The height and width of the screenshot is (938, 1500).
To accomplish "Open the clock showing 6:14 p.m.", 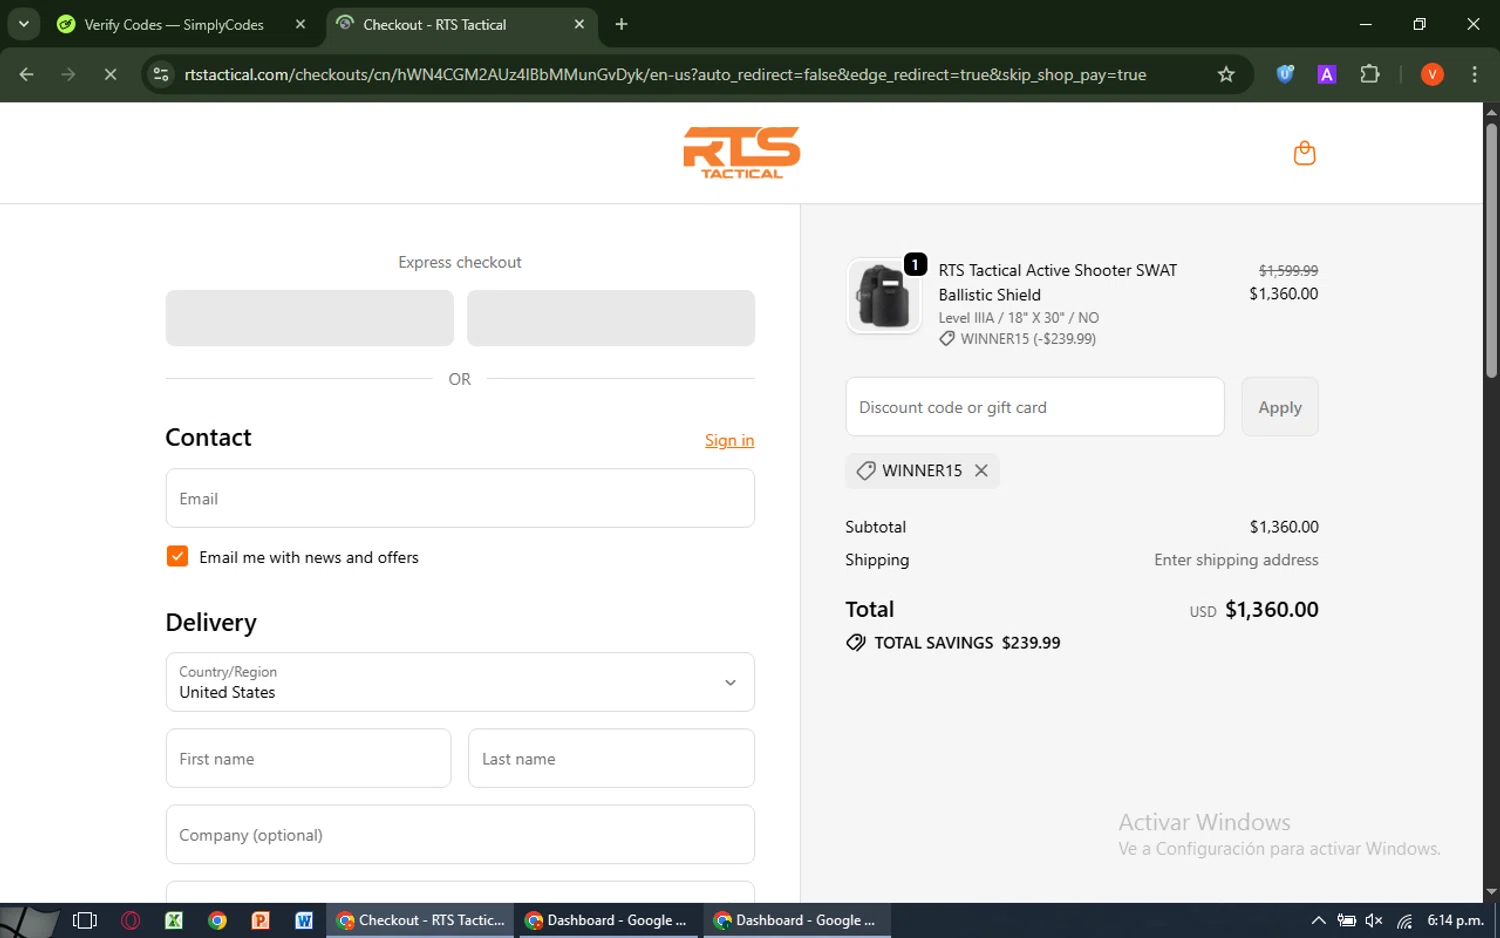I will click(1455, 920).
